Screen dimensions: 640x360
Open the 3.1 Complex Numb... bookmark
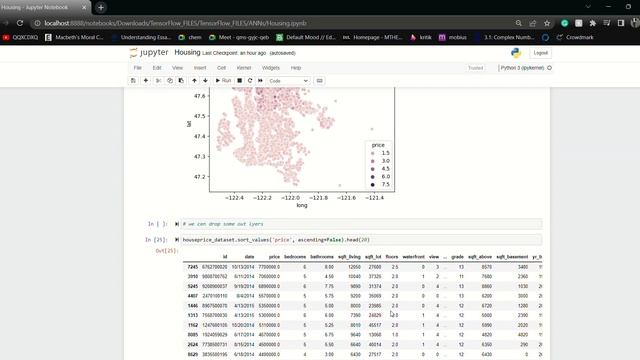coord(504,37)
